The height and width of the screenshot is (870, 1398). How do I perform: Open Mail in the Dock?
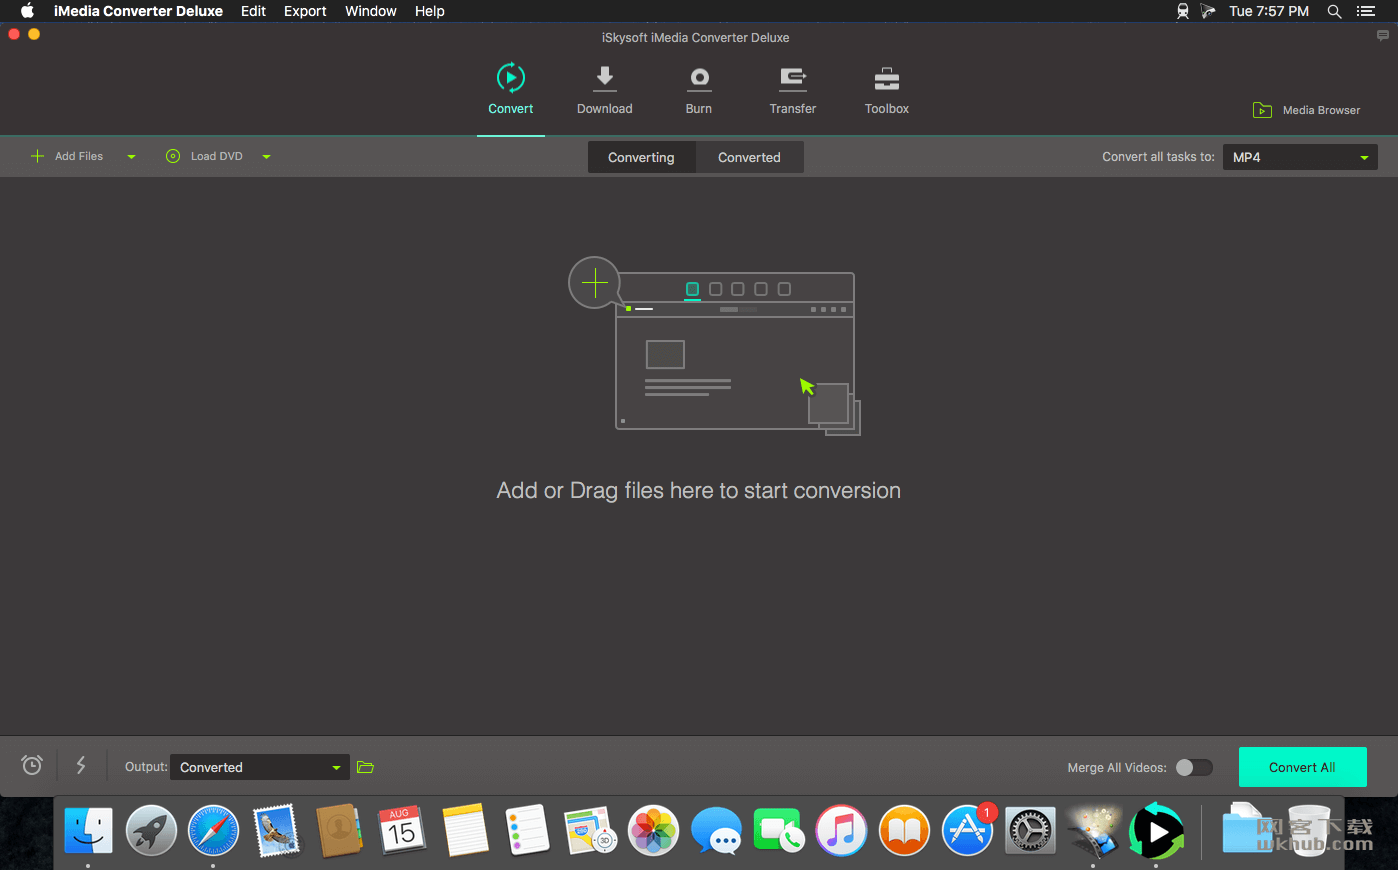click(x=276, y=831)
